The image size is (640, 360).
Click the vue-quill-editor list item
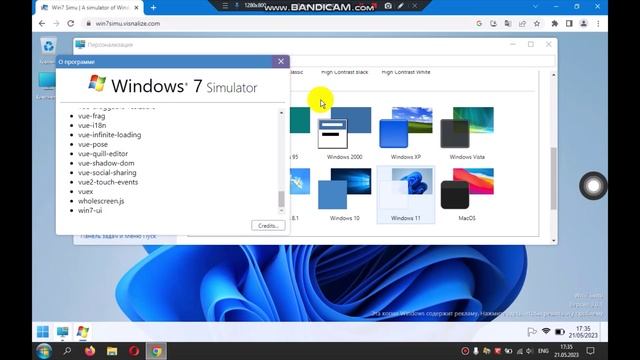tap(103, 153)
